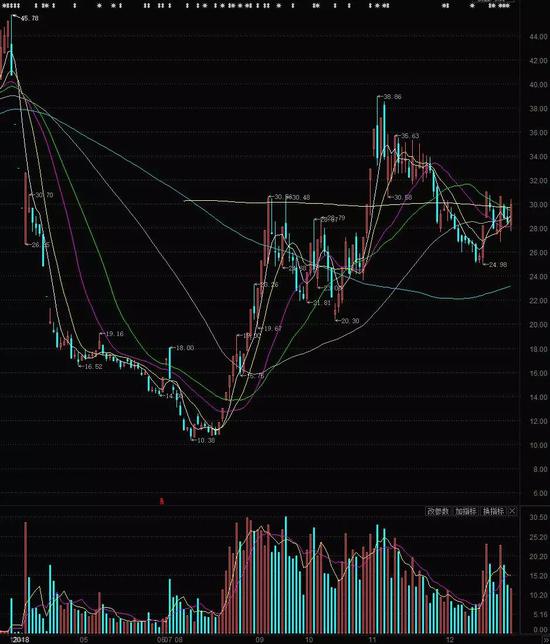Image resolution: width=550 pixels, height=644 pixels.
Task: Click the 44.00 price axis value
Action: click(x=538, y=37)
